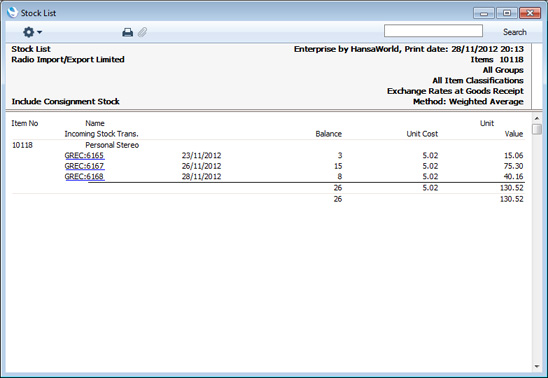Click Method: Weighted Average text

[468, 102]
